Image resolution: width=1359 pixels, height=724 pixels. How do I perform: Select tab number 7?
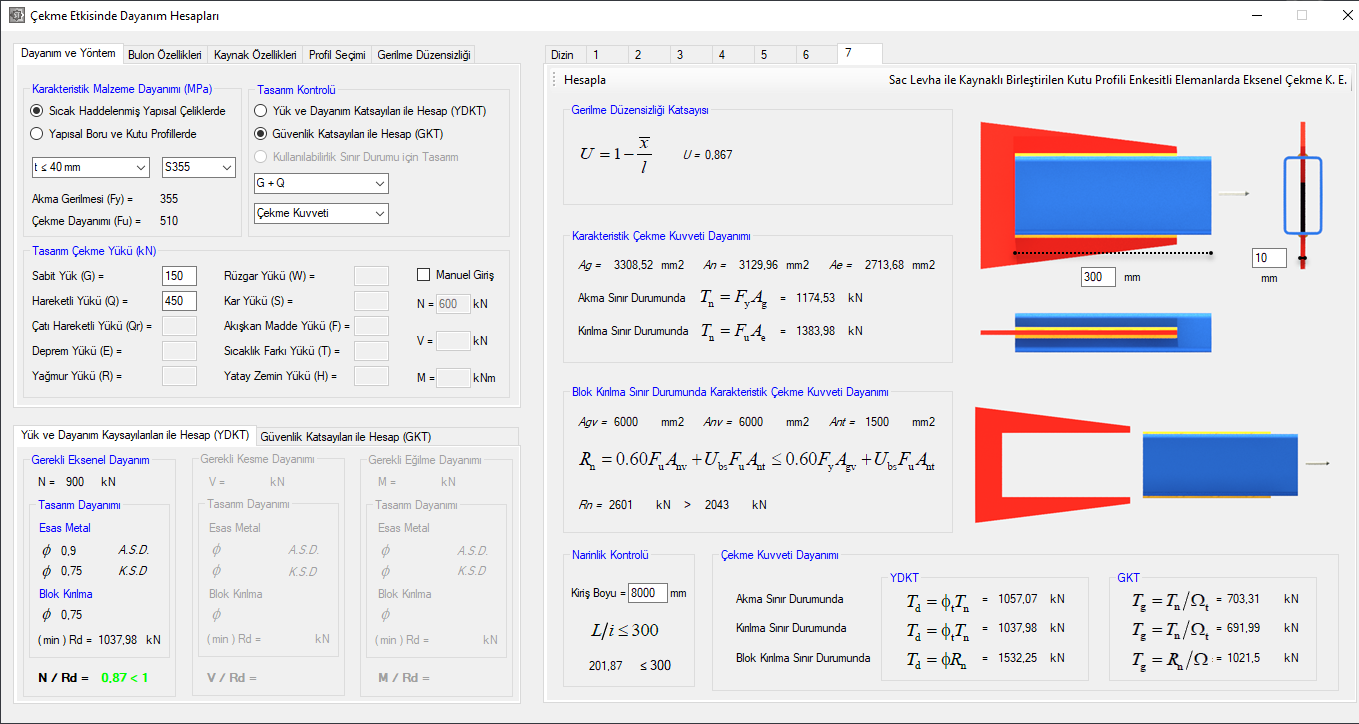click(x=859, y=53)
